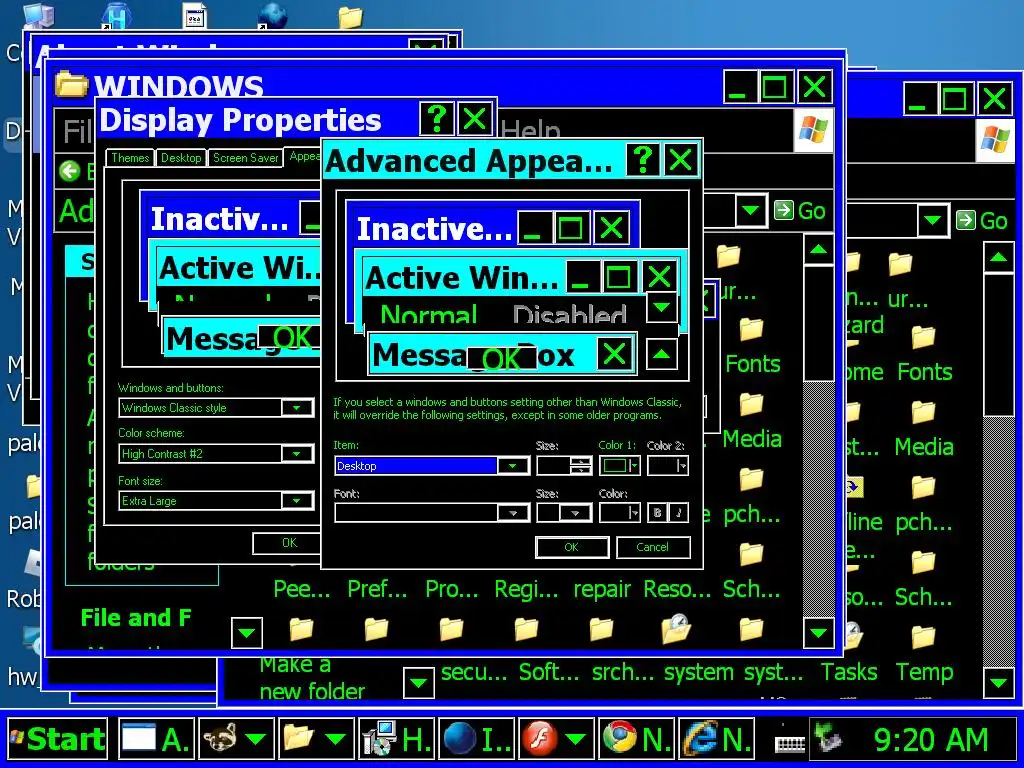Expand the Flash taskbar group arrow

575,739
